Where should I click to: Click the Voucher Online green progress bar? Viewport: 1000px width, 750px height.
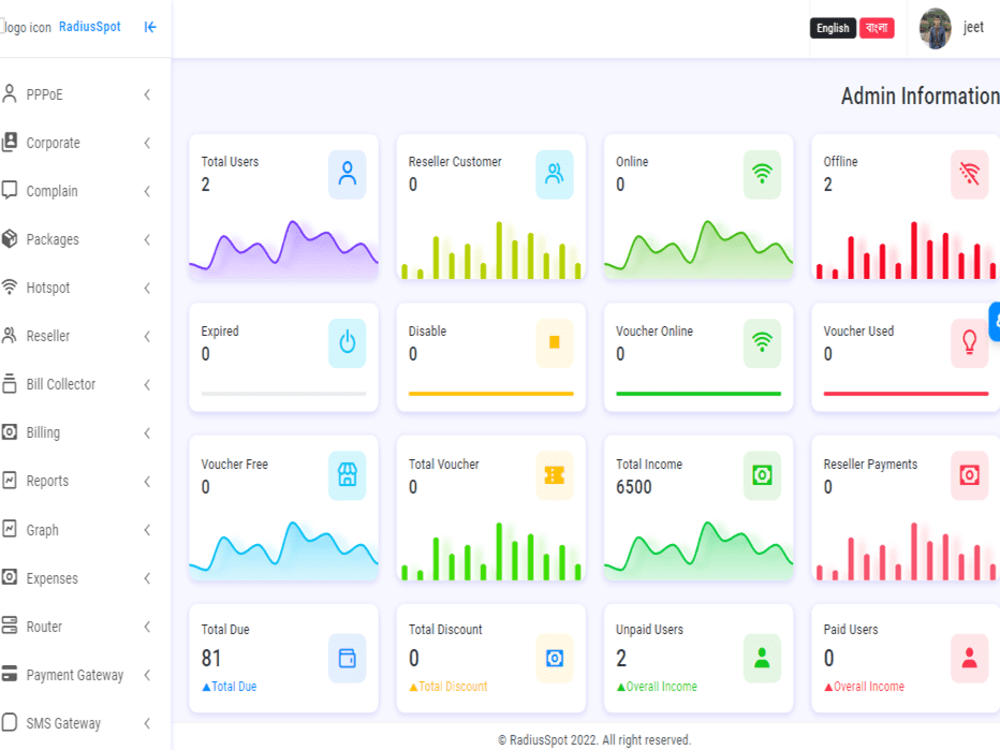pyautogui.click(x=698, y=393)
